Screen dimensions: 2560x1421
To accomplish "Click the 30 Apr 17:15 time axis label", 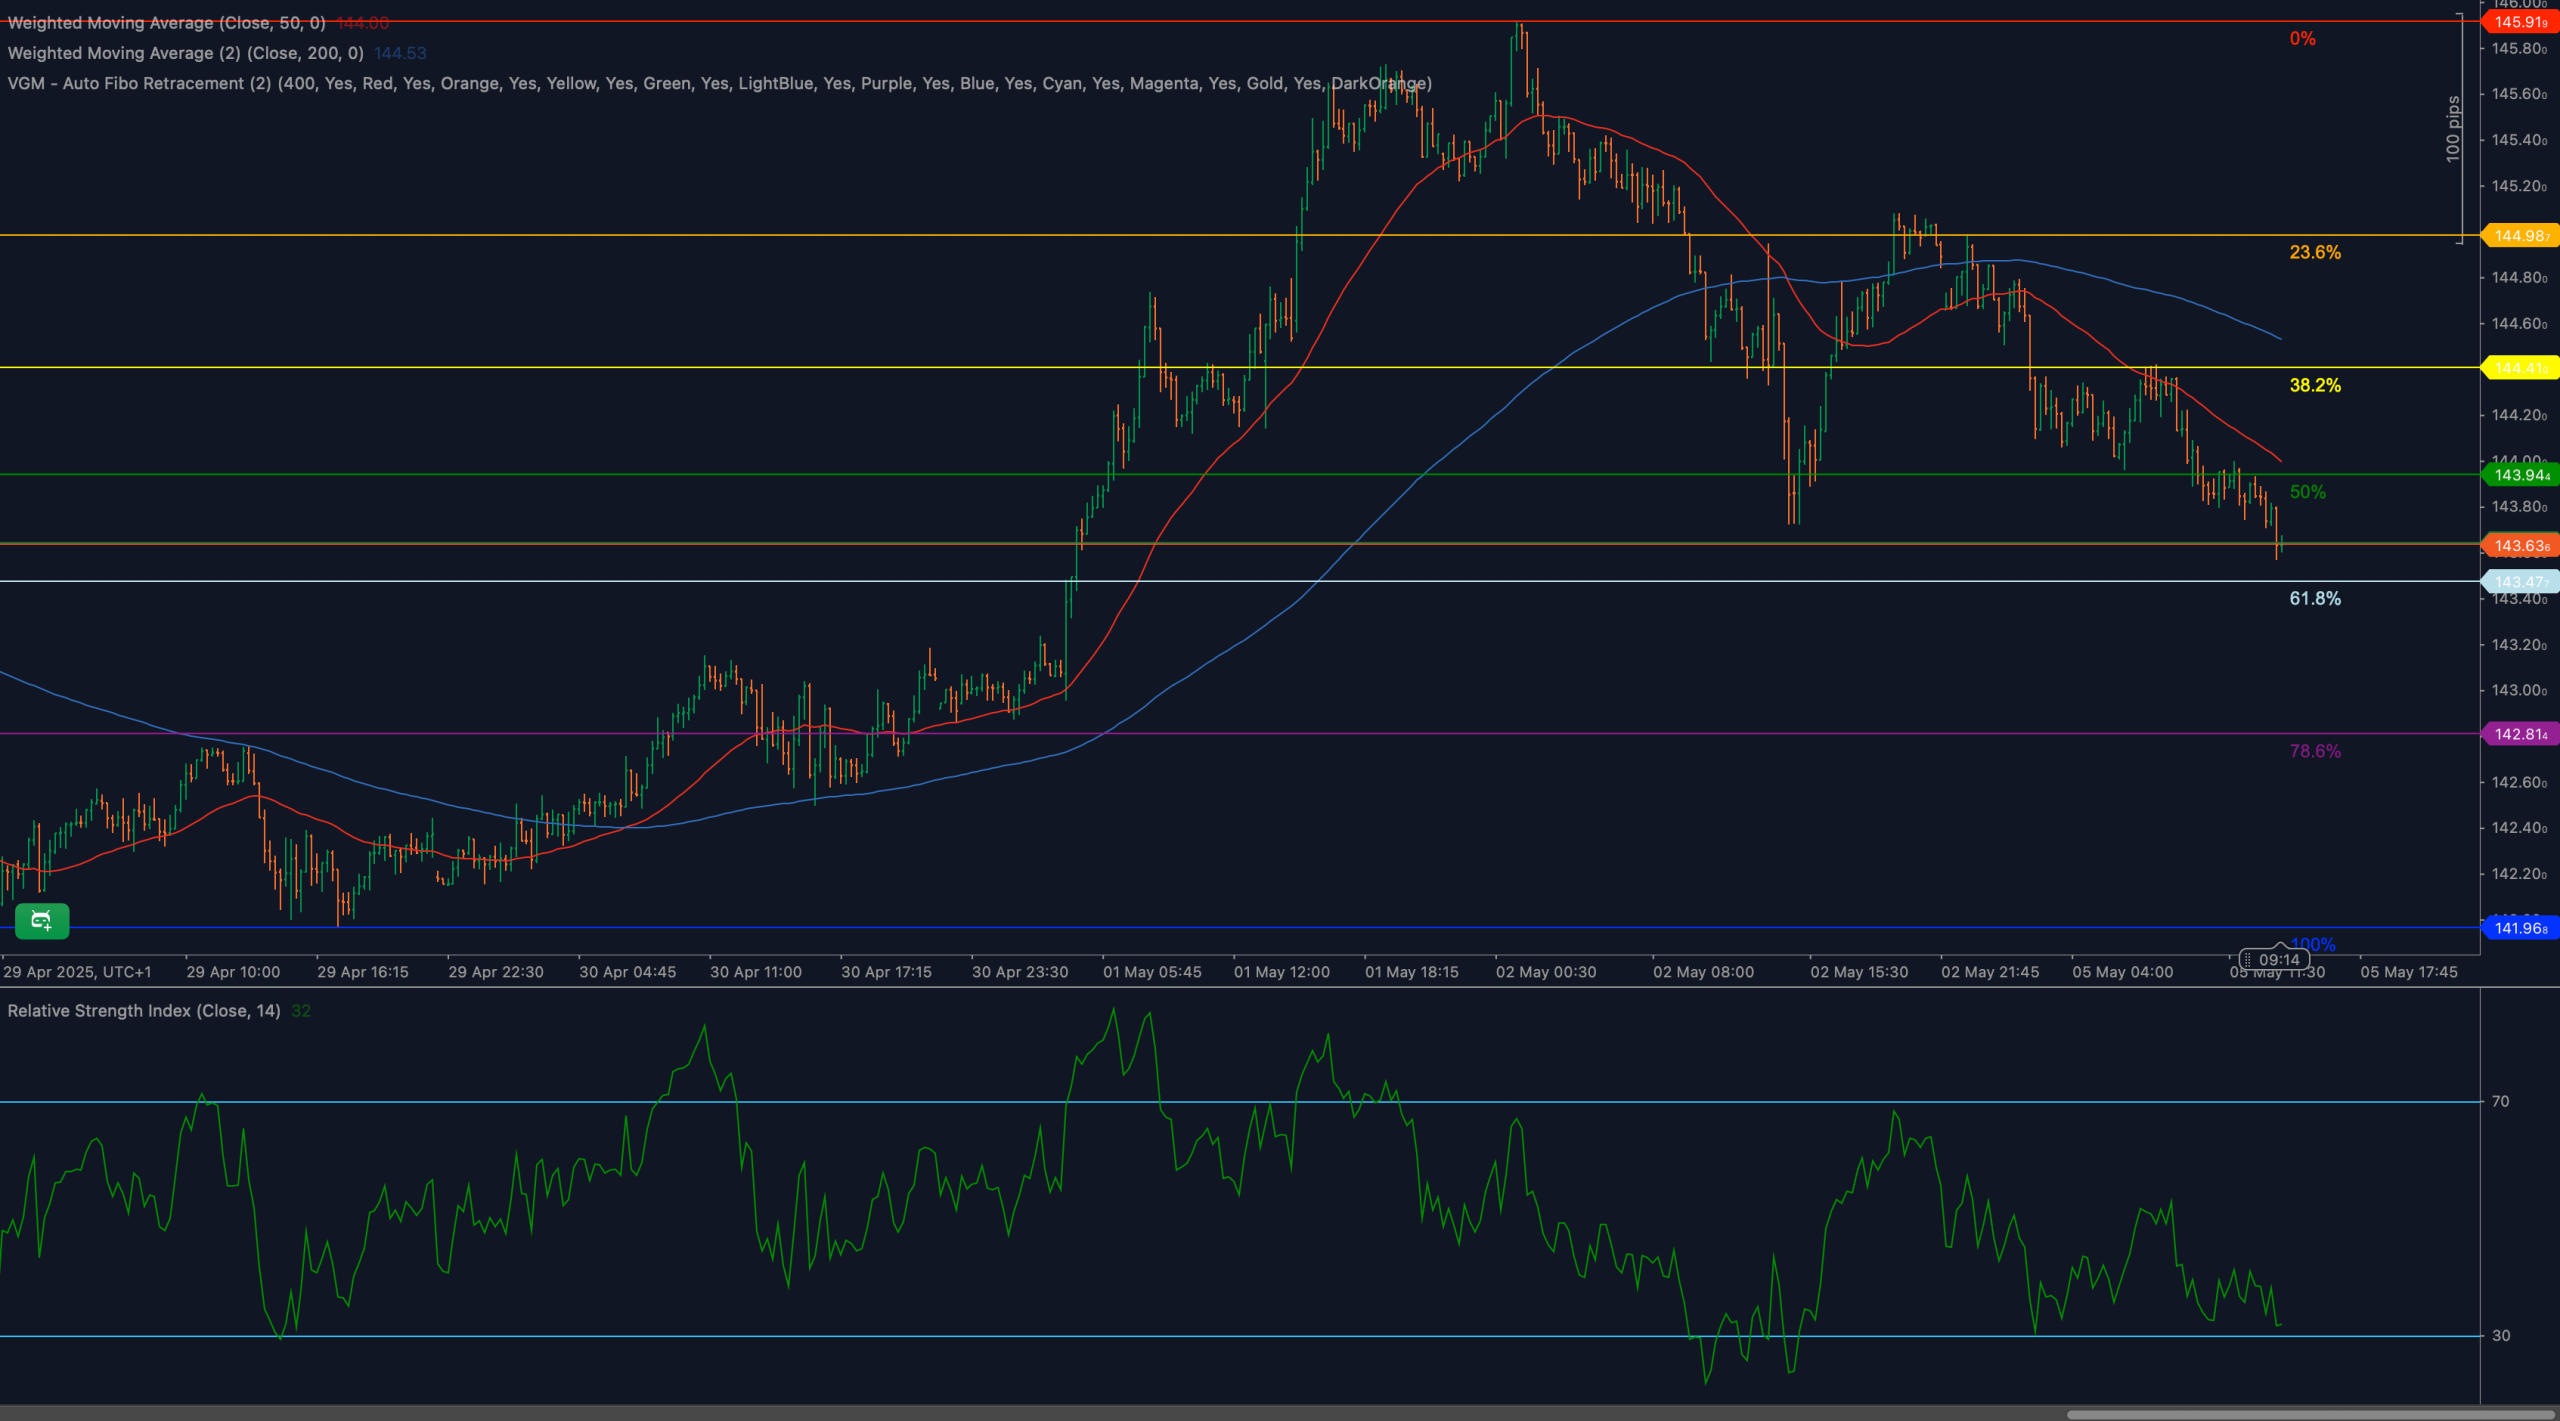I will point(886,972).
